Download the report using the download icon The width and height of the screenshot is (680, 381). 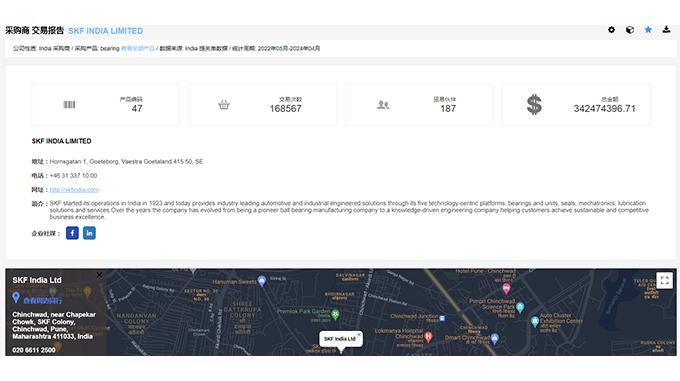[666, 29]
